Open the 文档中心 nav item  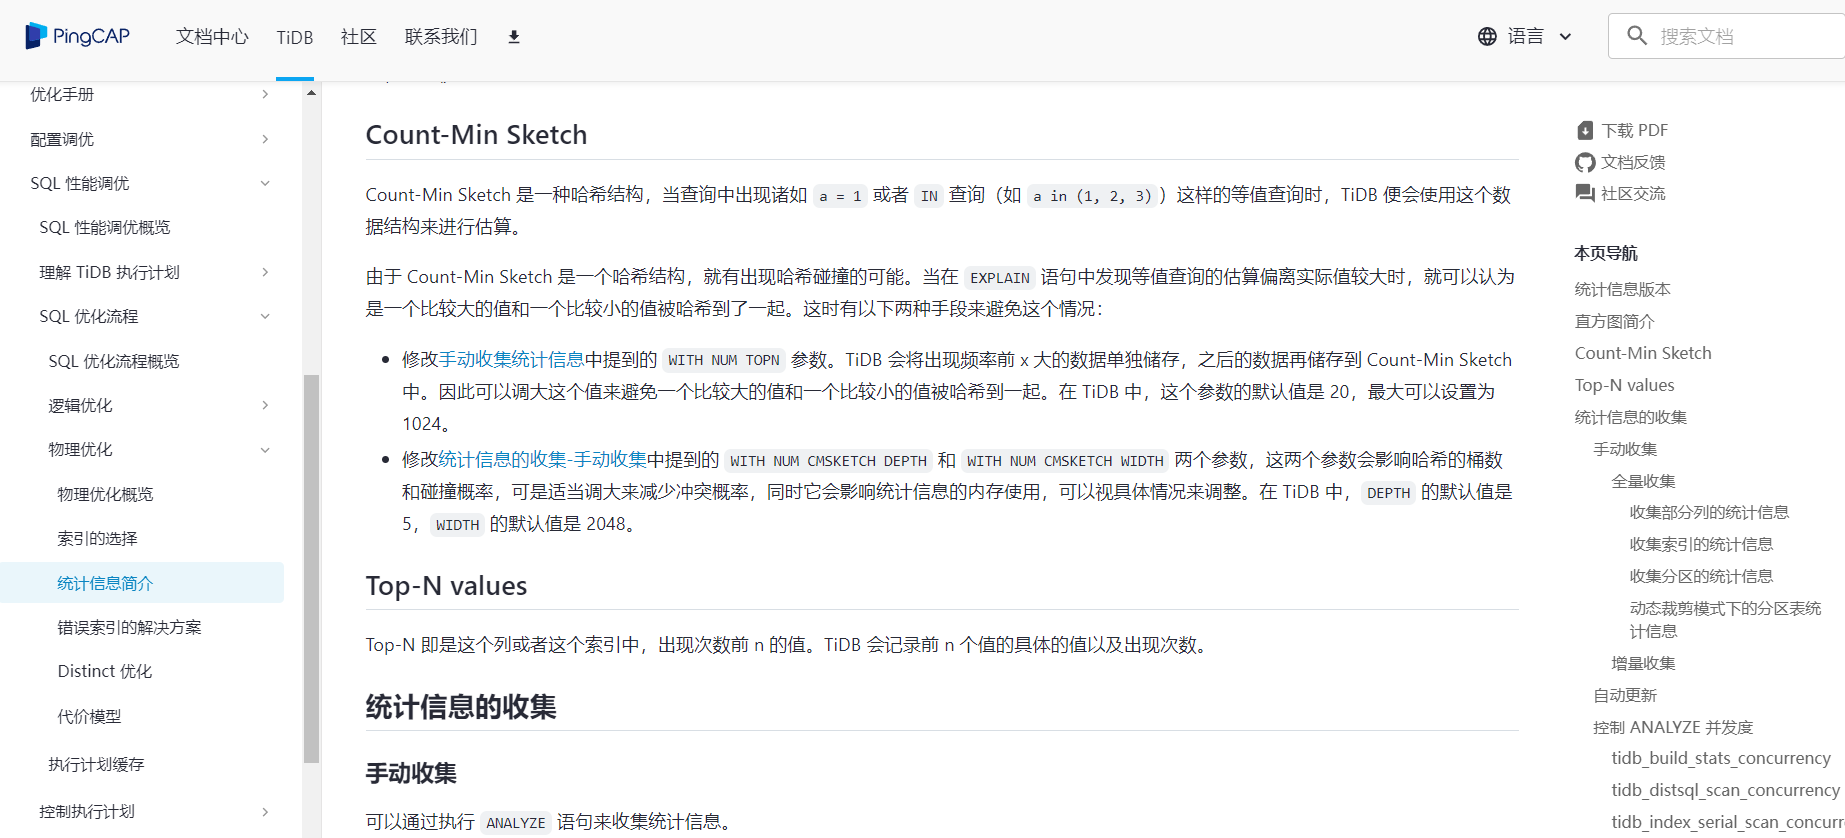[x=212, y=37]
